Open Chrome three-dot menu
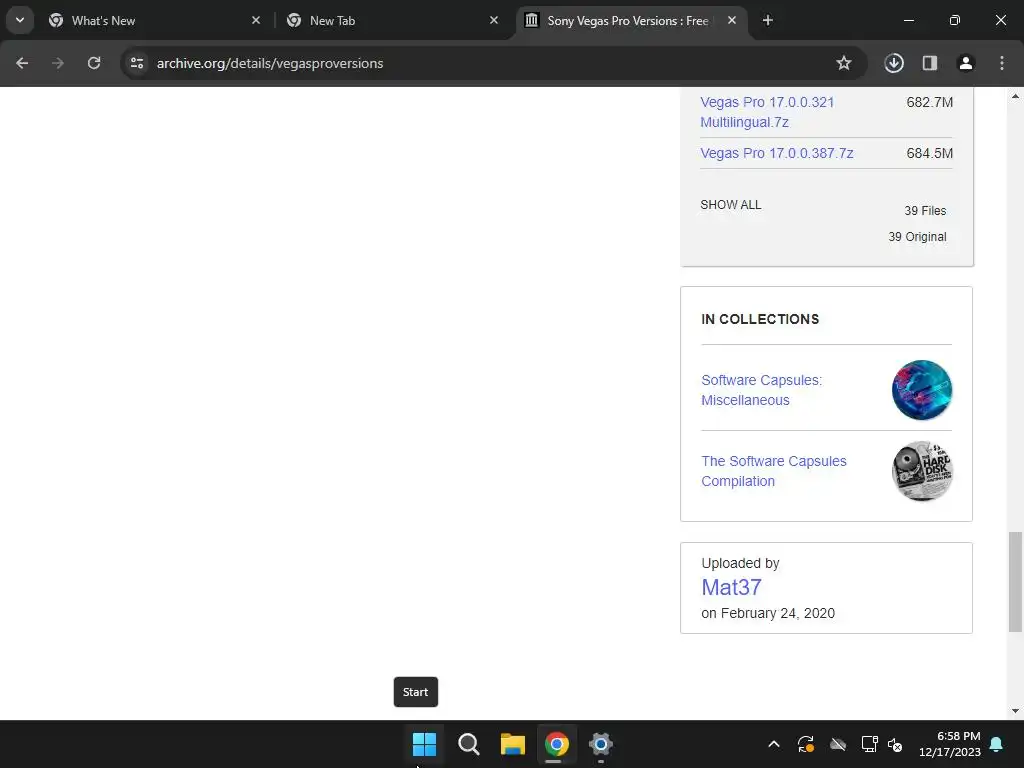This screenshot has height=768, width=1024. tap(1002, 63)
